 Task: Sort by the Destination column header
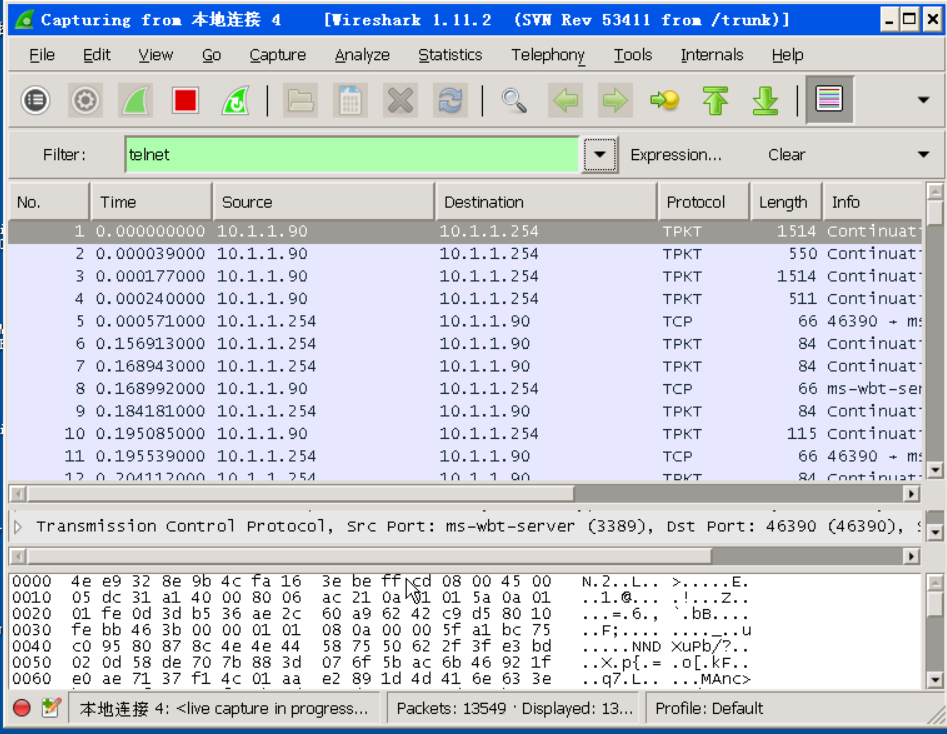(546, 202)
